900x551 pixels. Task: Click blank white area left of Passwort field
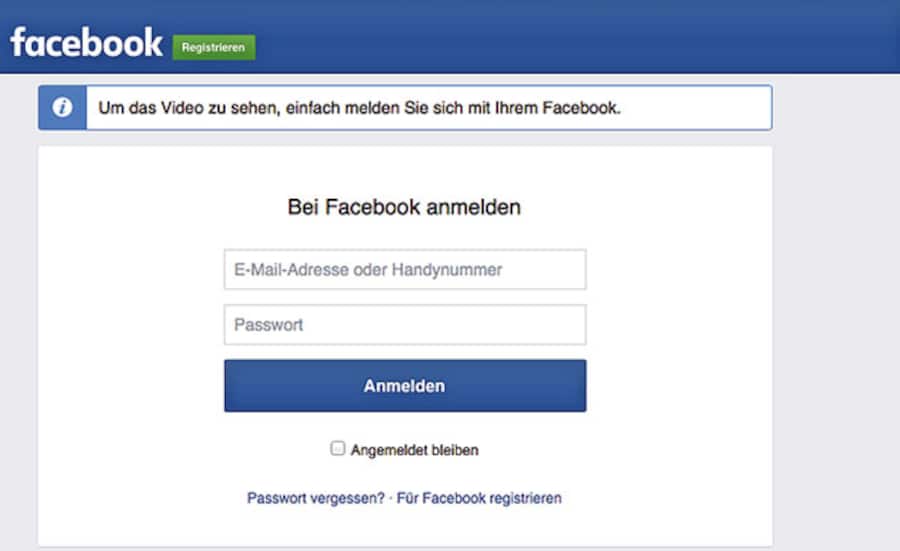coord(130,325)
